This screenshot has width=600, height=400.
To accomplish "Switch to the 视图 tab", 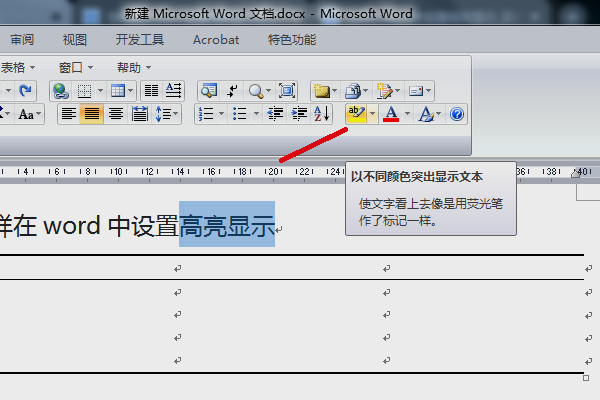I will pyautogui.click(x=75, y=40).
